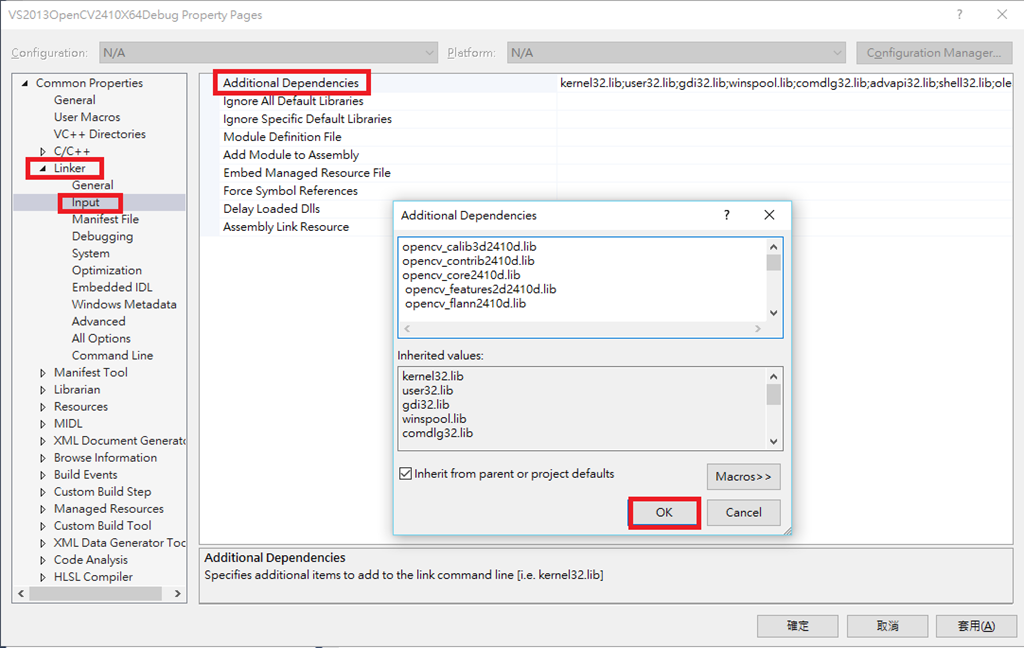Screen dimensions: 1024x648
Task: Select Input under Linker
Action: (86, 202)
